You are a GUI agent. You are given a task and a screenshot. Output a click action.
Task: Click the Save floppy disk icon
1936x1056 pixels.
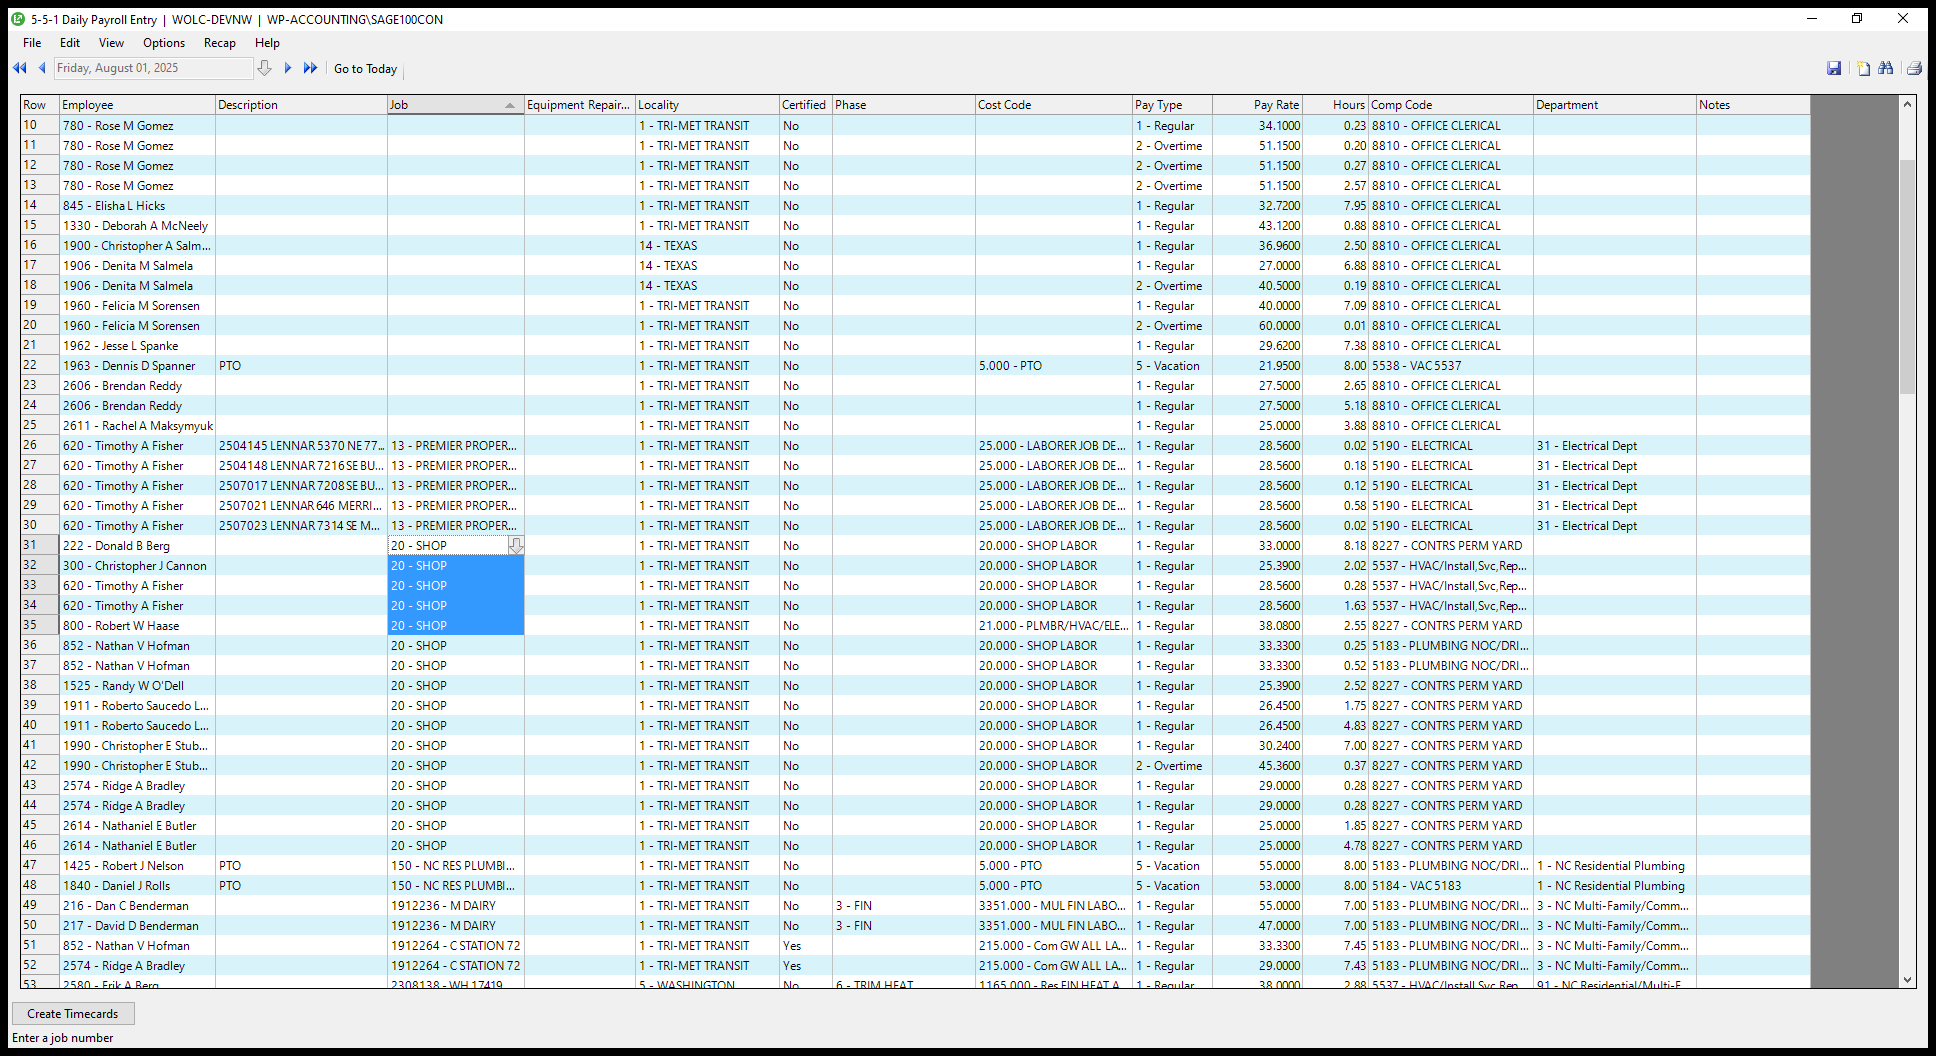1834,68
